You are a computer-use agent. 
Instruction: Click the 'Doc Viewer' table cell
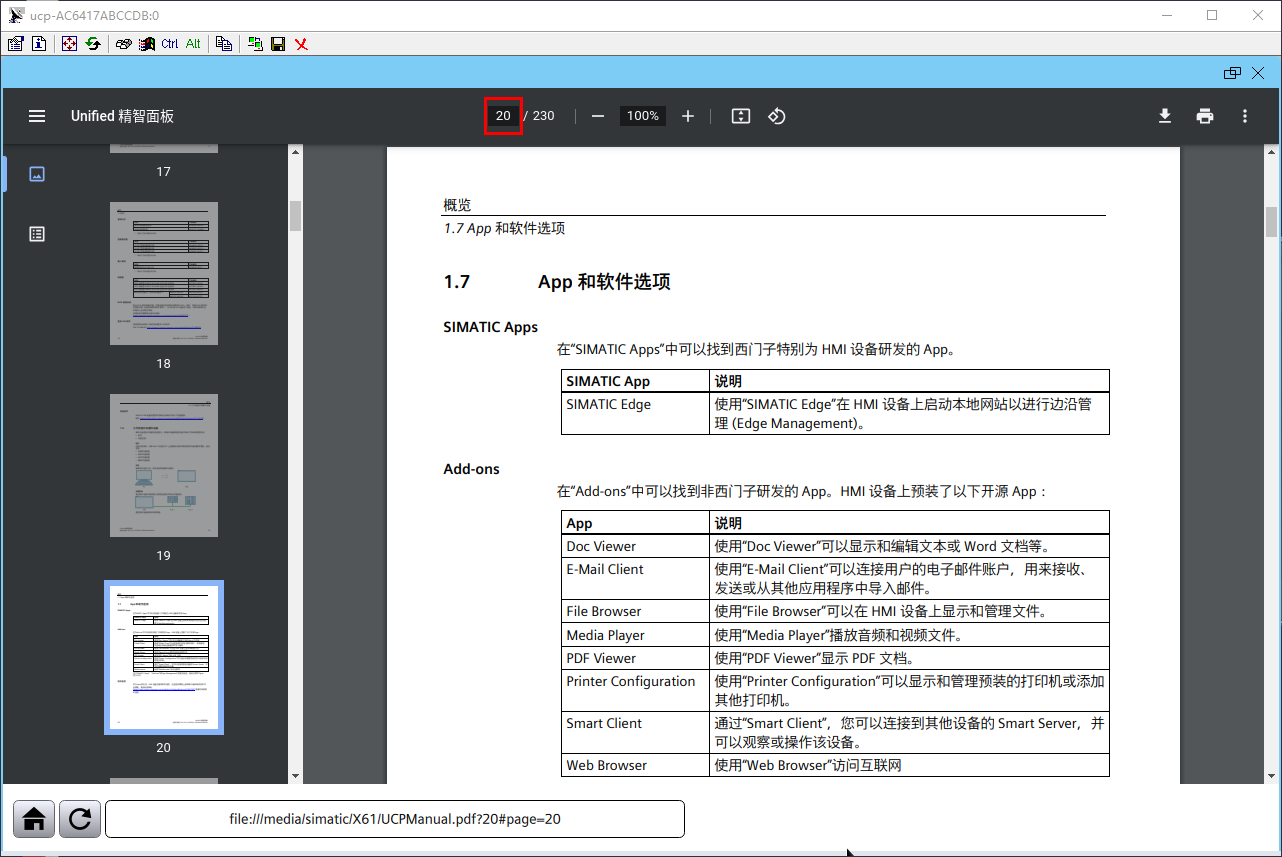(x=636, y=546)
